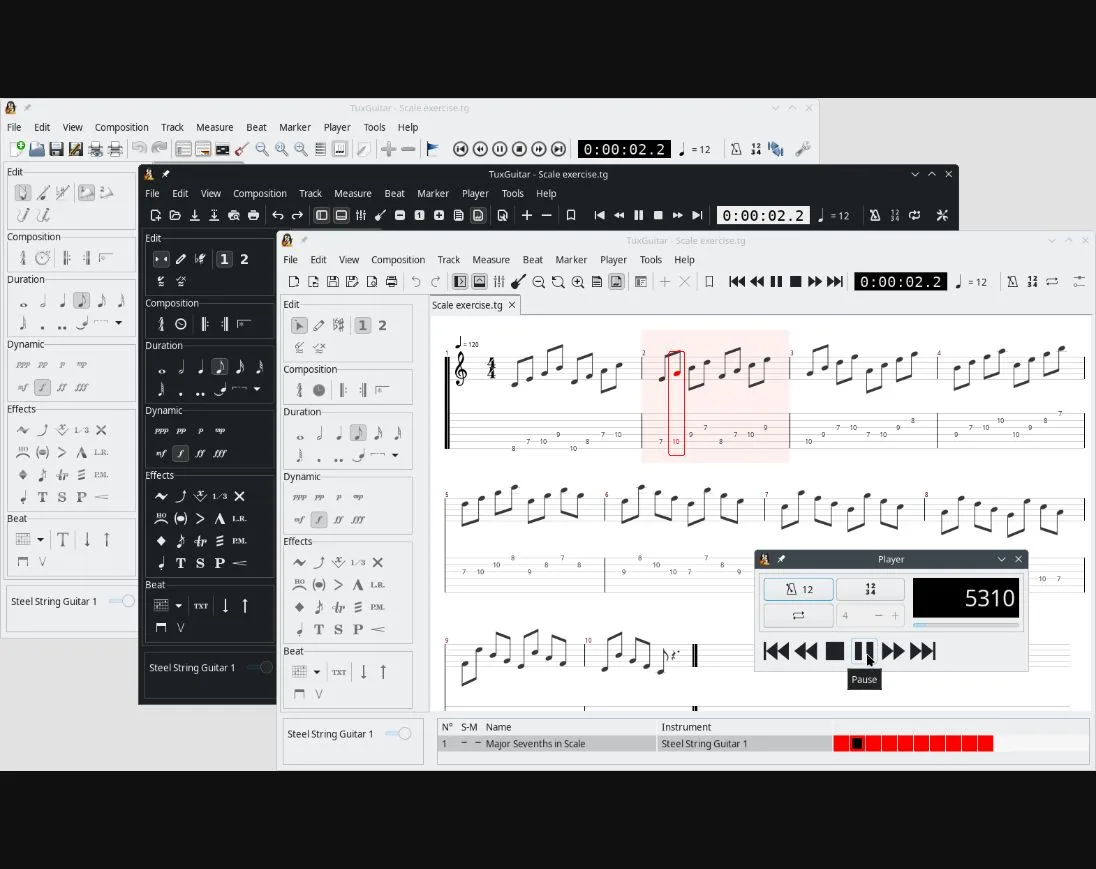Open the Beat menu in the front window

click(x=533, y=259)
